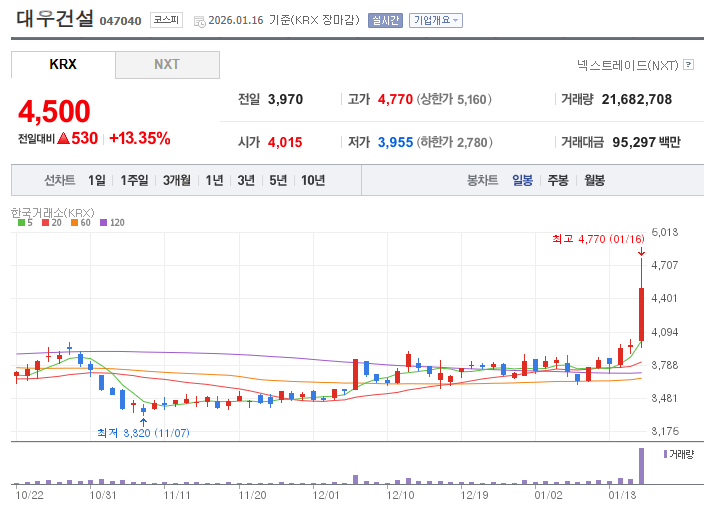Select the 3년 line chart period
This screenshot has width=704, height=507.
coord(246,180)
